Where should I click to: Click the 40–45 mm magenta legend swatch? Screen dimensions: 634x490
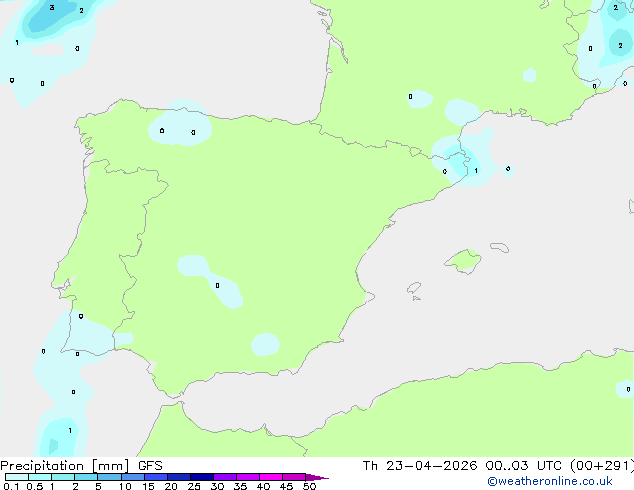click(271, 477)
